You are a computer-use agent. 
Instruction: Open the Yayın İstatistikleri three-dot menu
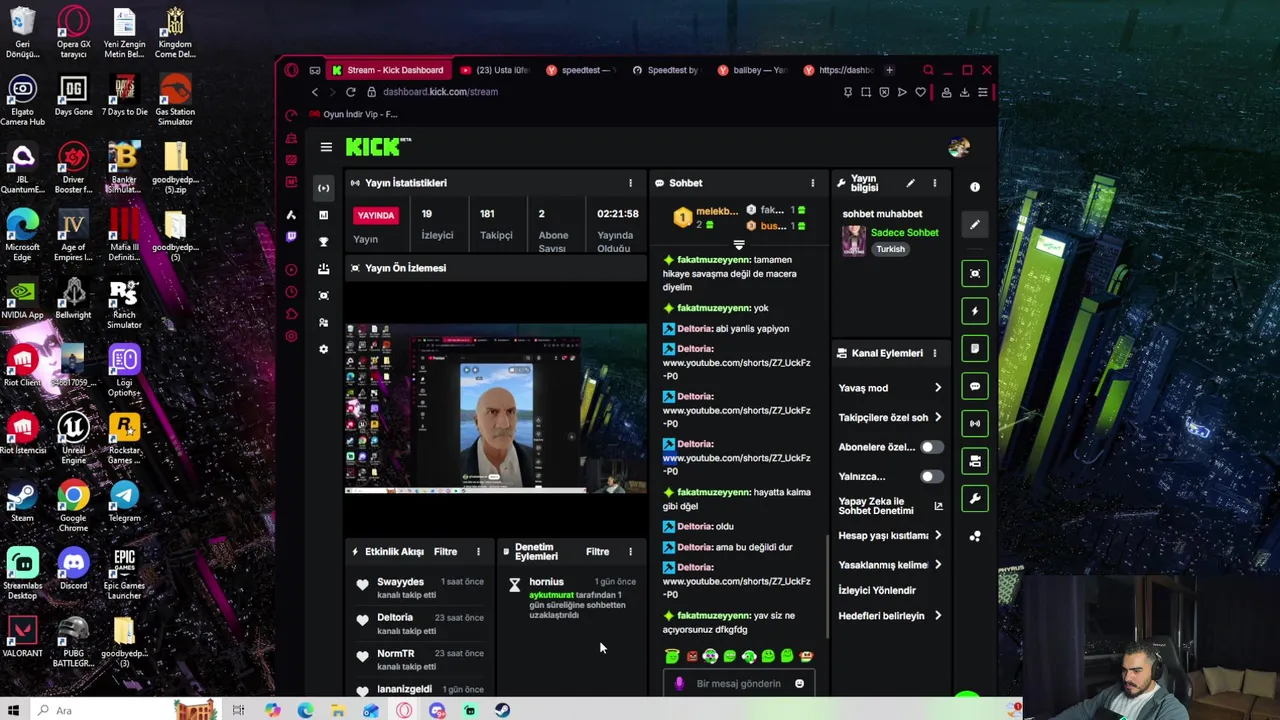[x=630, y=183]
